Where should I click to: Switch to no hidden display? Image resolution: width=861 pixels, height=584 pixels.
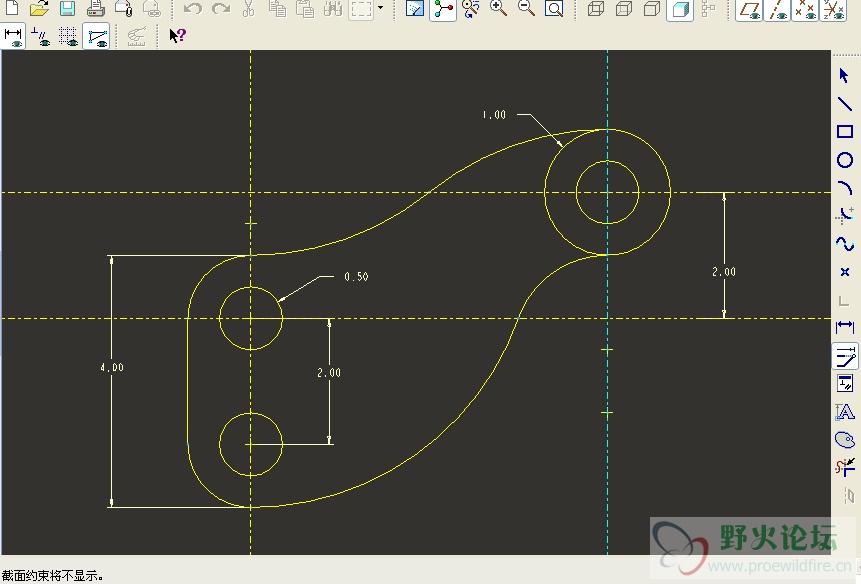click(652, 8)
